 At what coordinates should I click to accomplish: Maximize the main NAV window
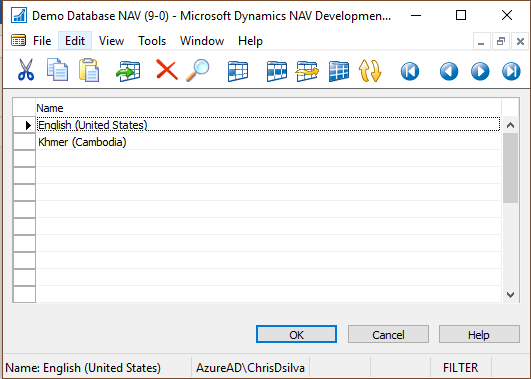461,15
